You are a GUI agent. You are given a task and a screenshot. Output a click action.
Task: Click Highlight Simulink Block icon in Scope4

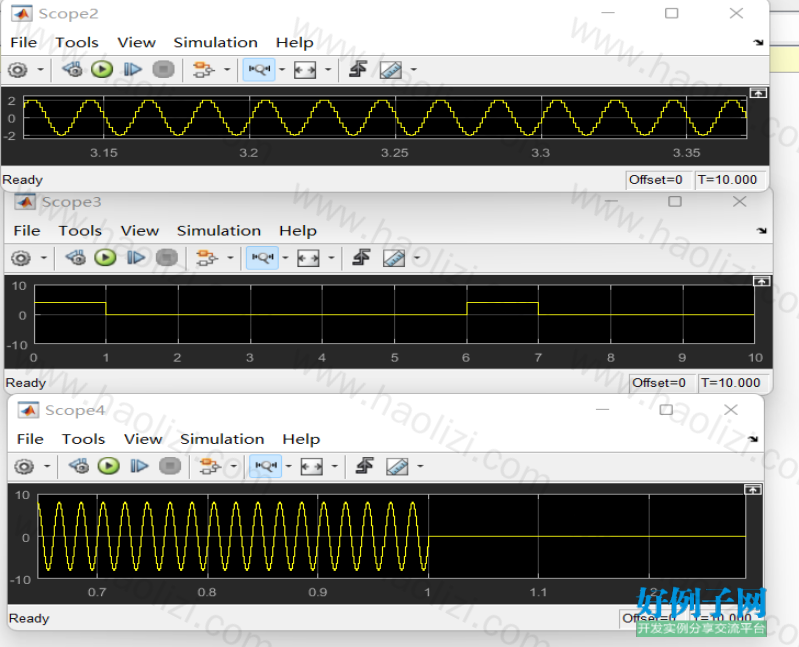click(x=210, y=466)
